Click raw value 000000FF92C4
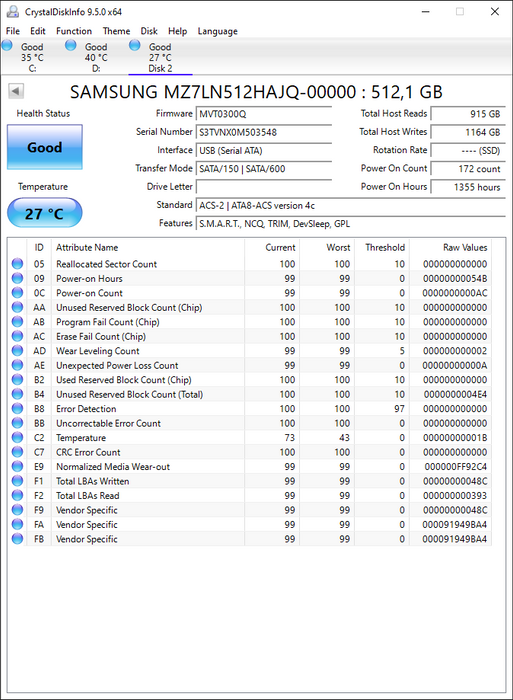The height and width of the screenshot is (700, 513). 455,467
